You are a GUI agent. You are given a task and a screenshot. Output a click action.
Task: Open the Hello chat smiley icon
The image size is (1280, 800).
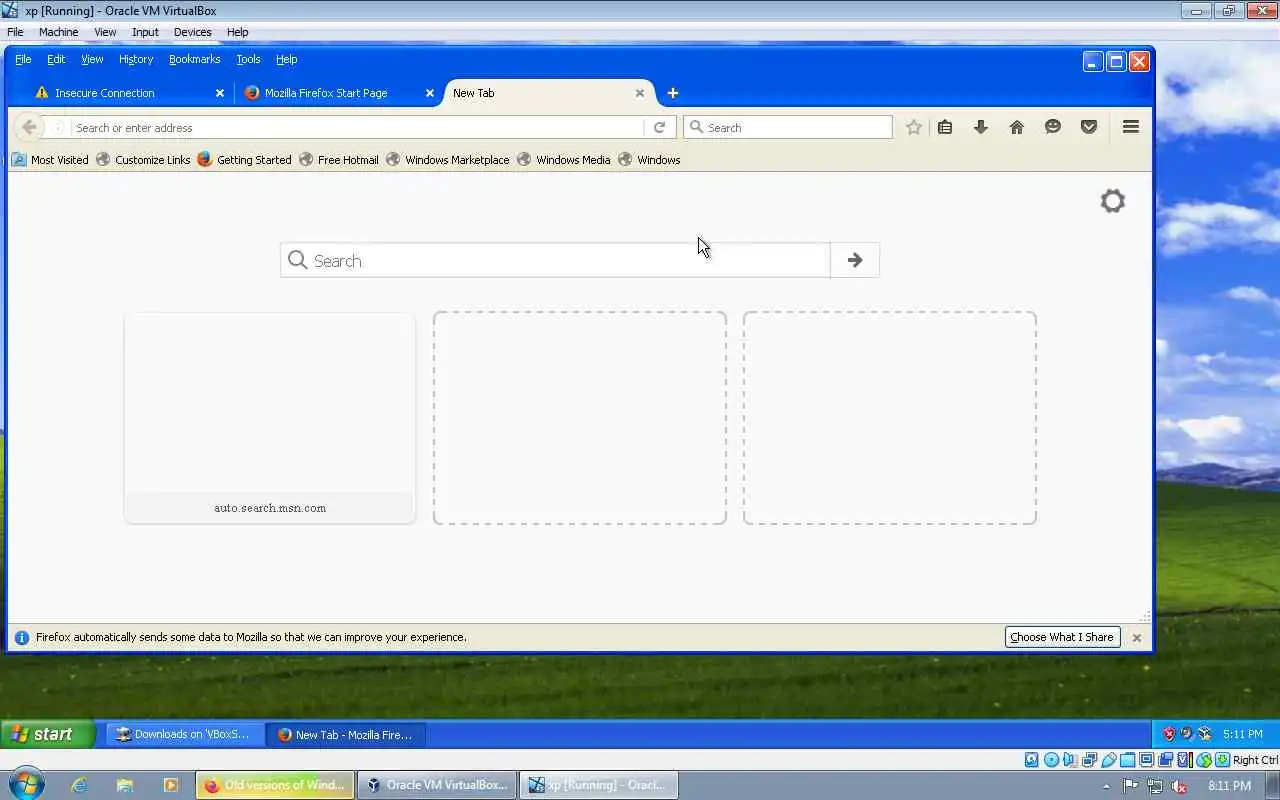(x=1053, y=127)
